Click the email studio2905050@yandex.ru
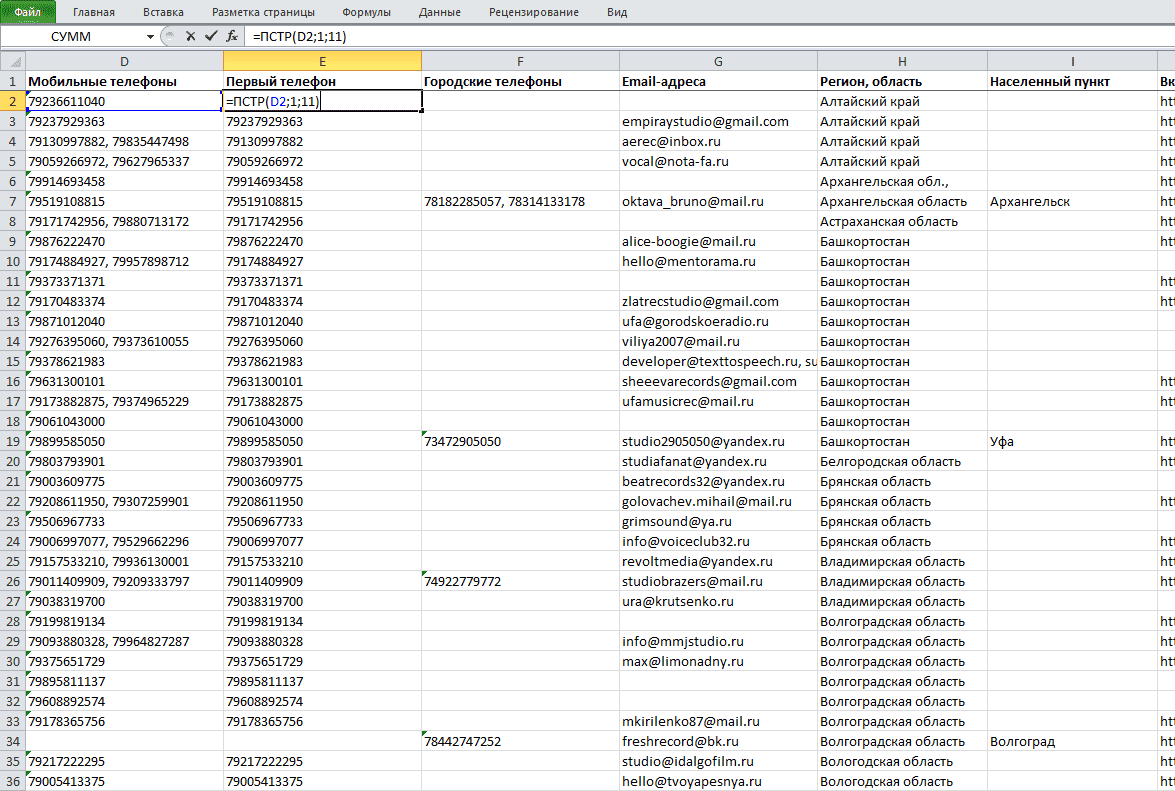Screen dimensions: 1175x791 (x=703, y=441)
